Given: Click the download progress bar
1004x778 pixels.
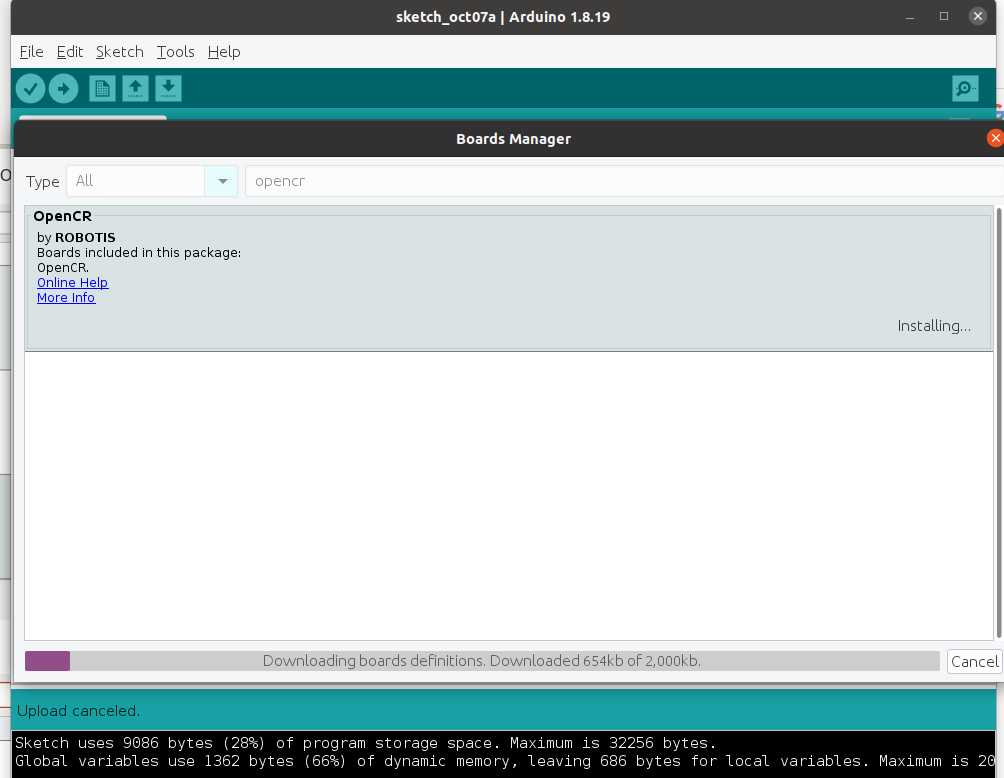Looking at the screenshot, I should coord(482,661).
